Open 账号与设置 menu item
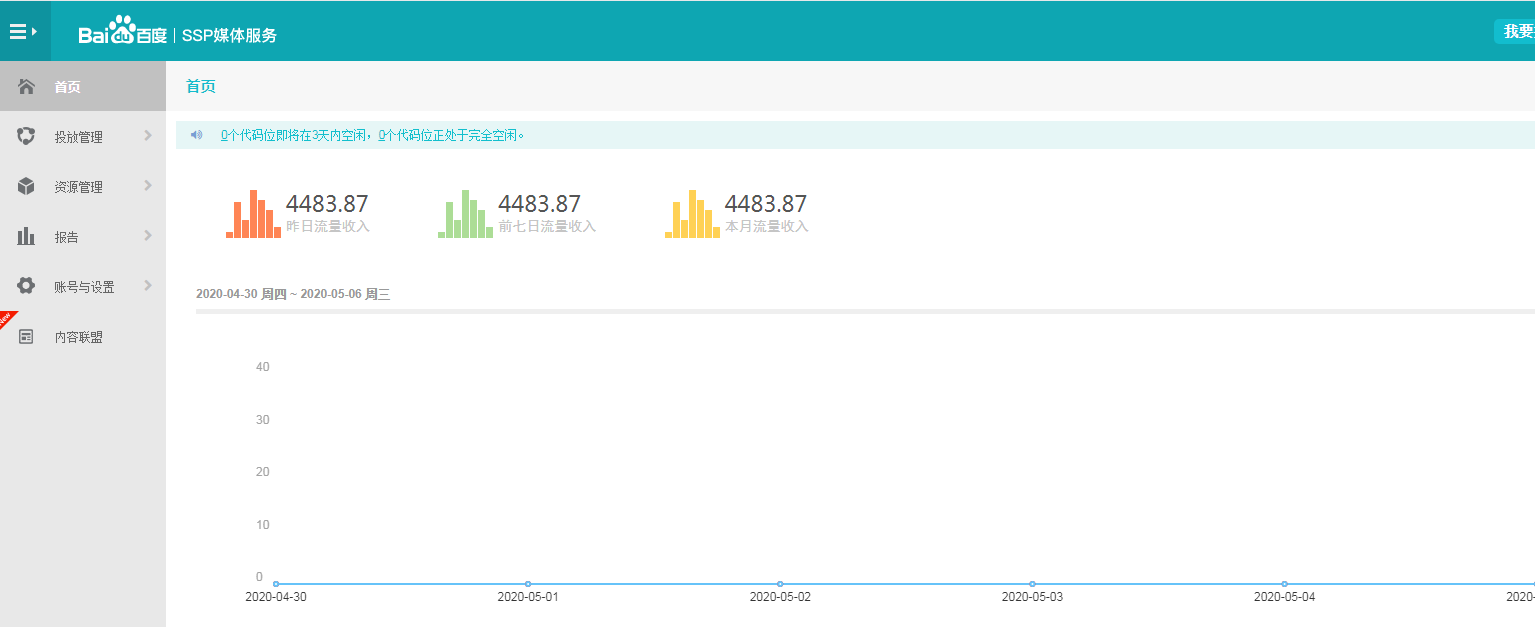This screenshot has height=627, width=1535. [x=83, y=286]
